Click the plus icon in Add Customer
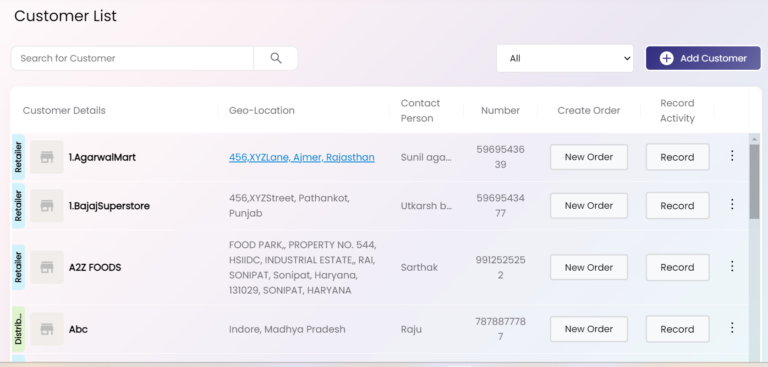768x367 pixels. 666,58
